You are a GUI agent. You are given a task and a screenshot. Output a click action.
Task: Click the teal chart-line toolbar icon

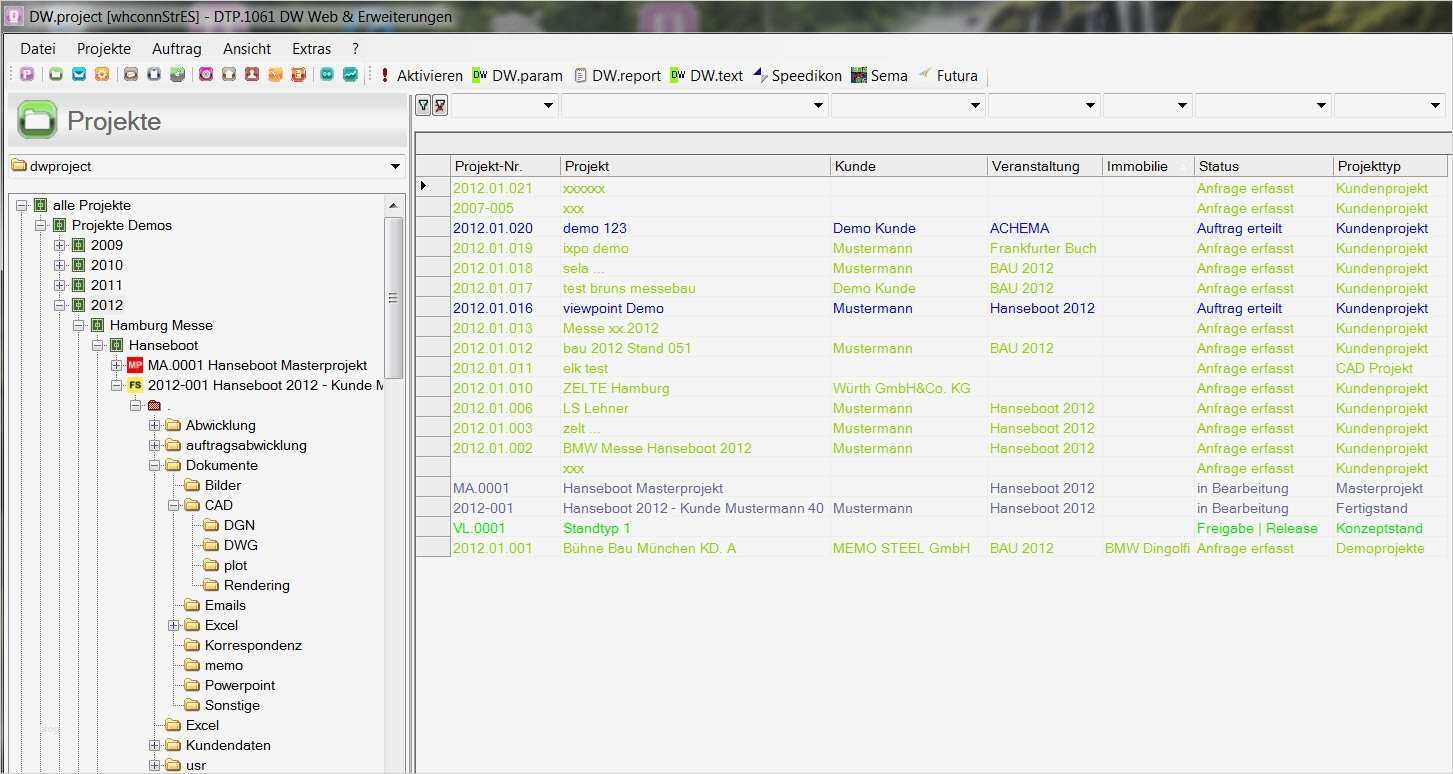pos(350,75)
